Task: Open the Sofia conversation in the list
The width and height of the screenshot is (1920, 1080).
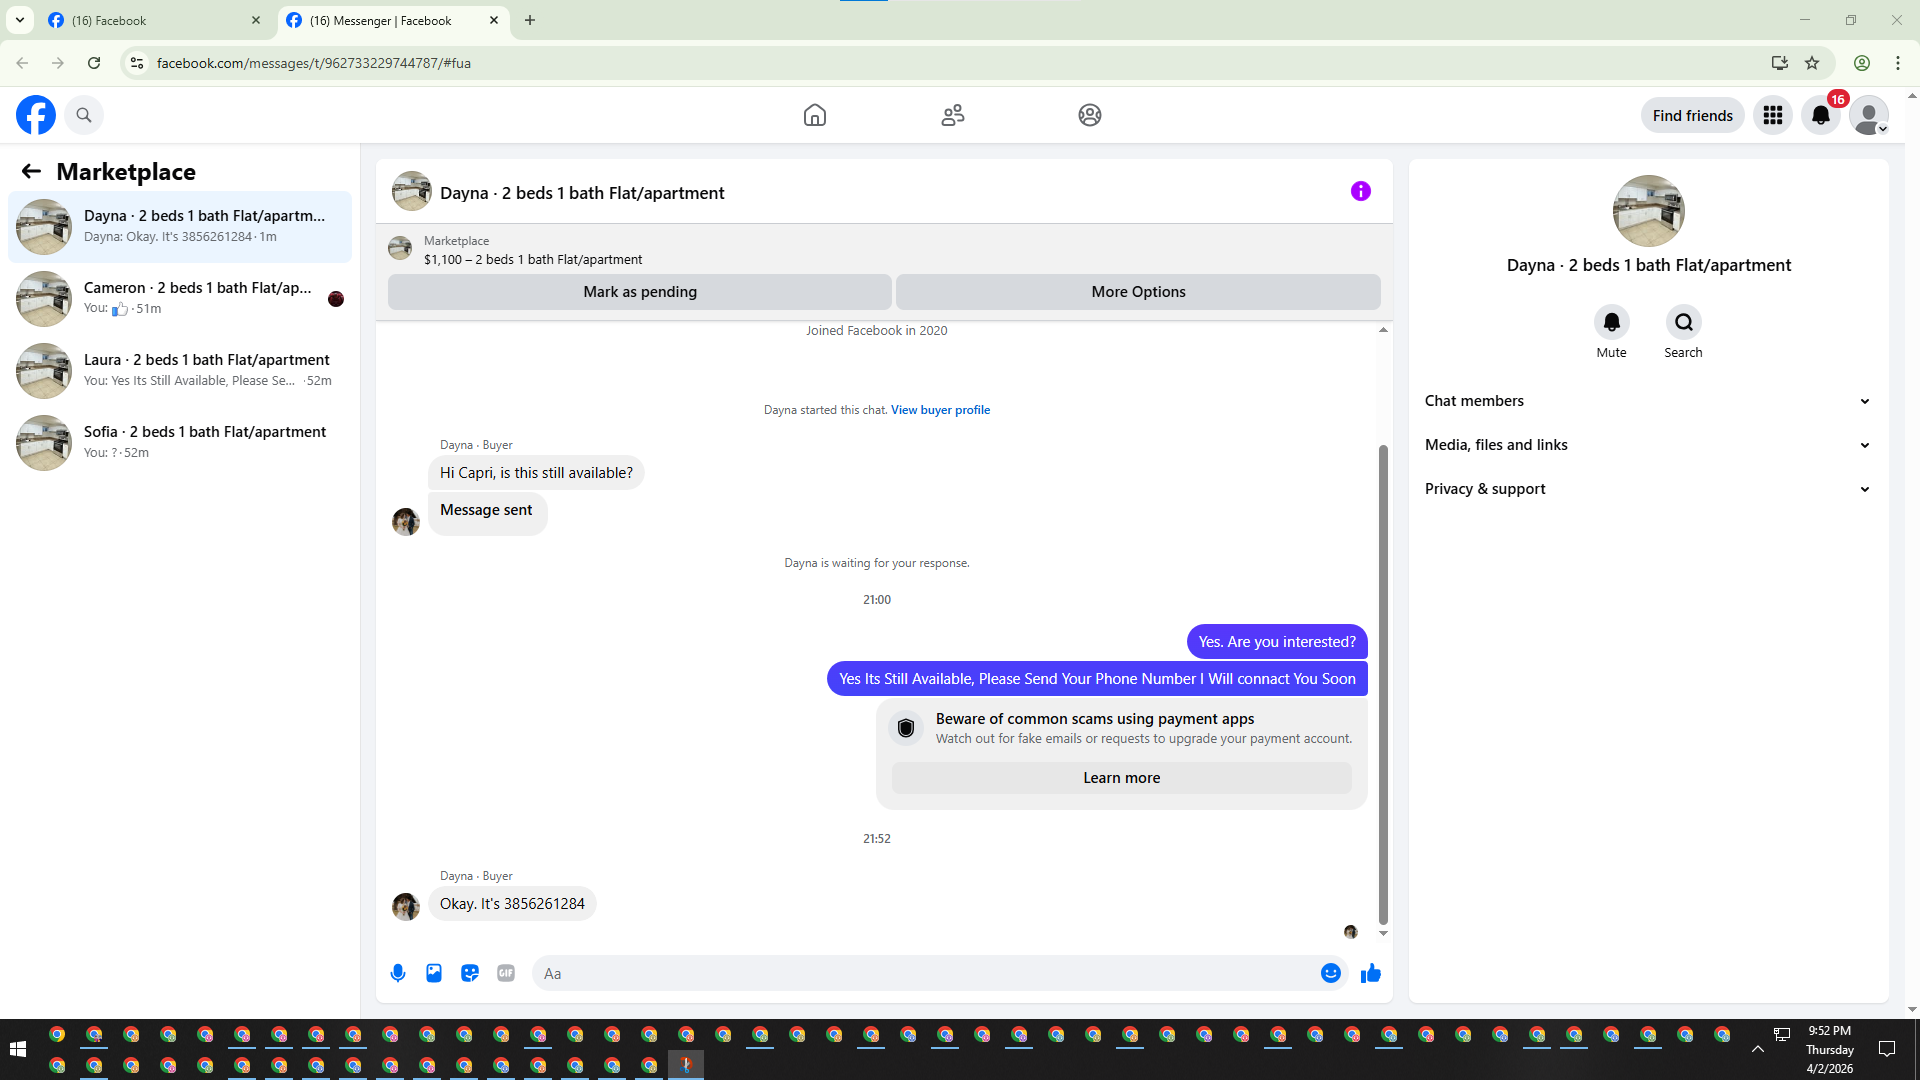Action: coord(180,443)
